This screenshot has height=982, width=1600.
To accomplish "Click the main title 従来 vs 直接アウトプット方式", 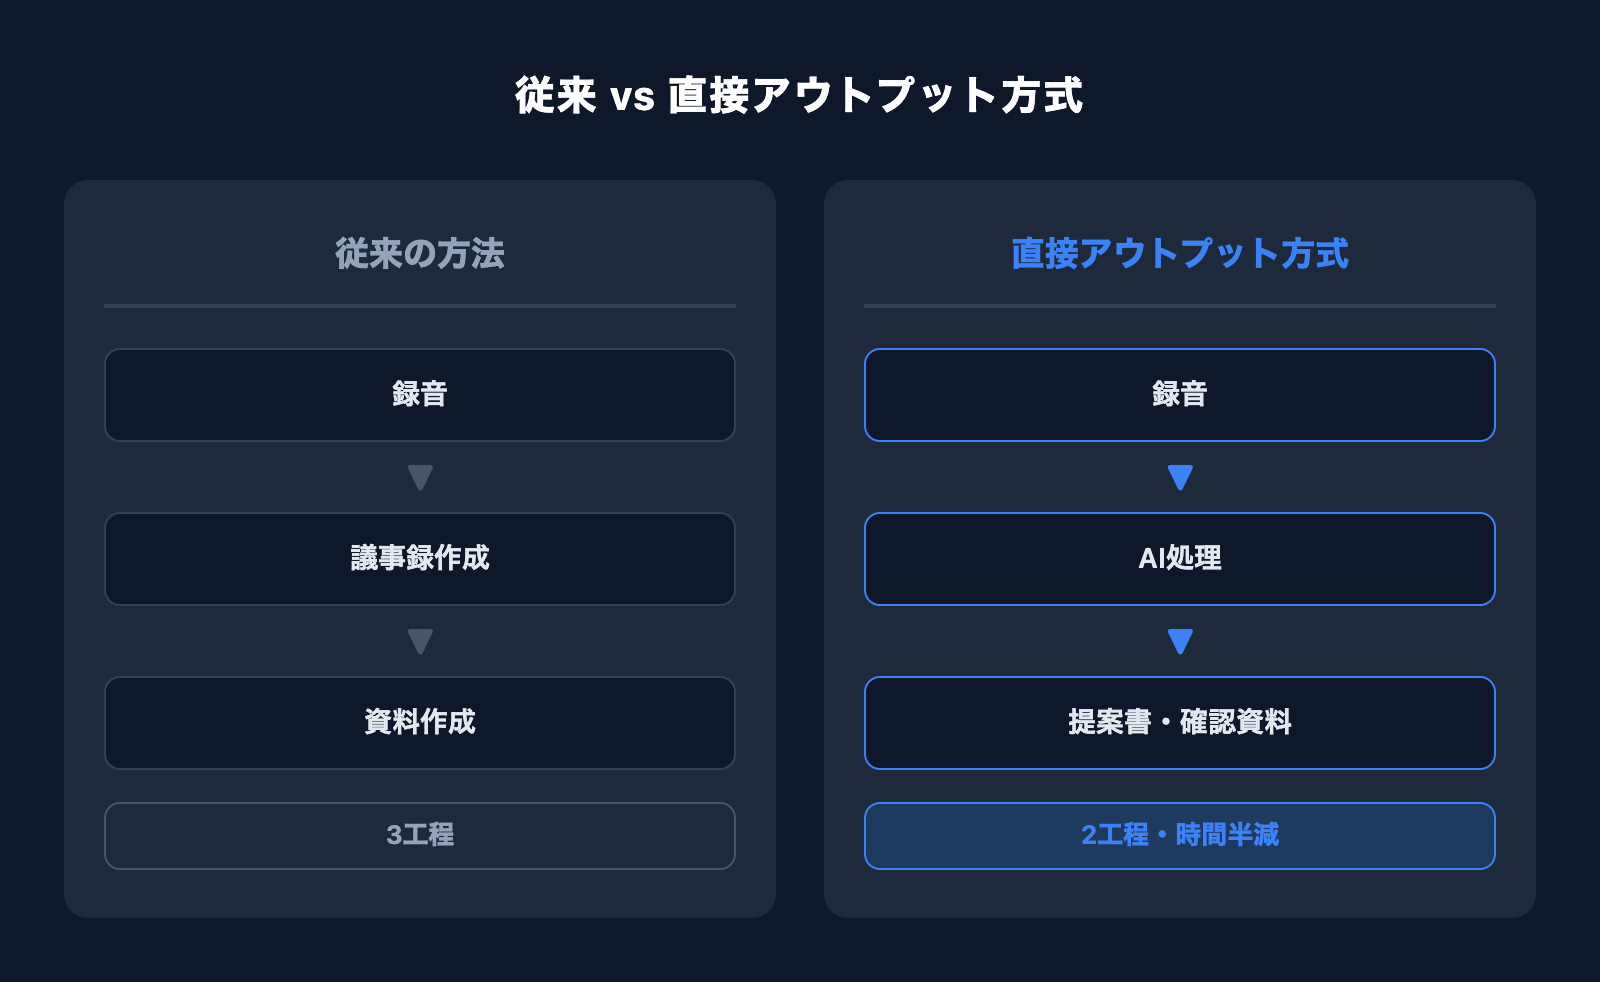I will [799, 96].
